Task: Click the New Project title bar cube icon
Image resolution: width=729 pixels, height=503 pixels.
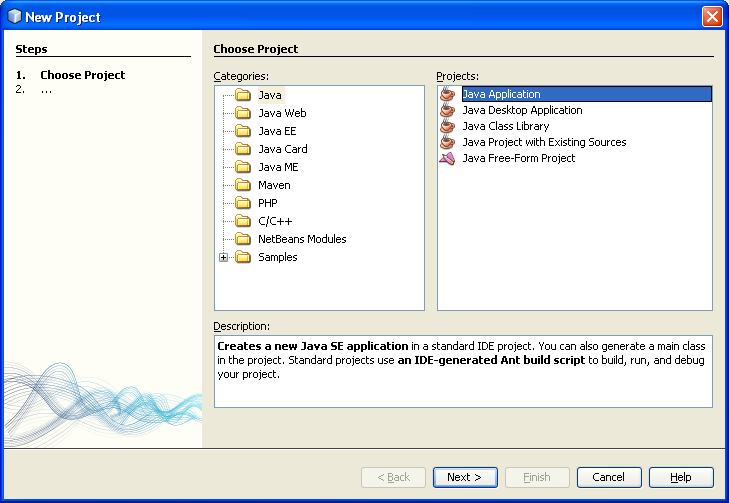Action: click(x=14, y=16)
